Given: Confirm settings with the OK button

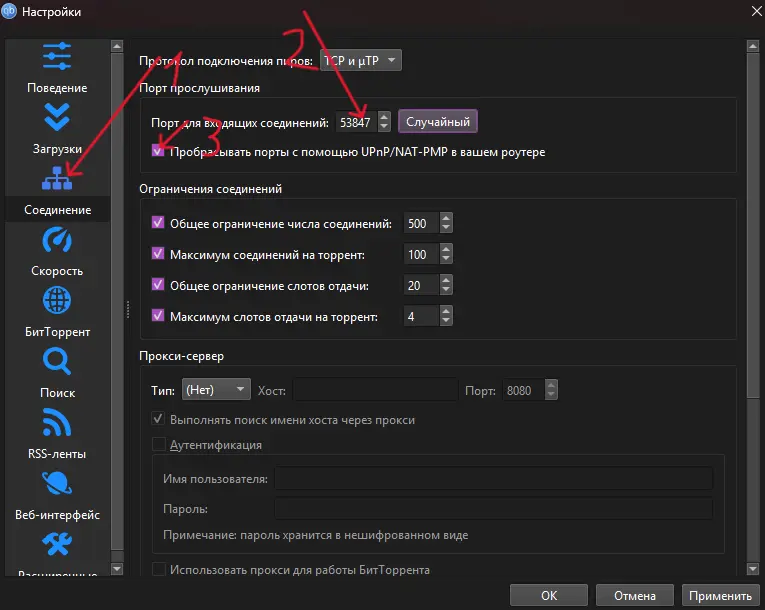Looking at the screenshot, I should click(549, 595).
